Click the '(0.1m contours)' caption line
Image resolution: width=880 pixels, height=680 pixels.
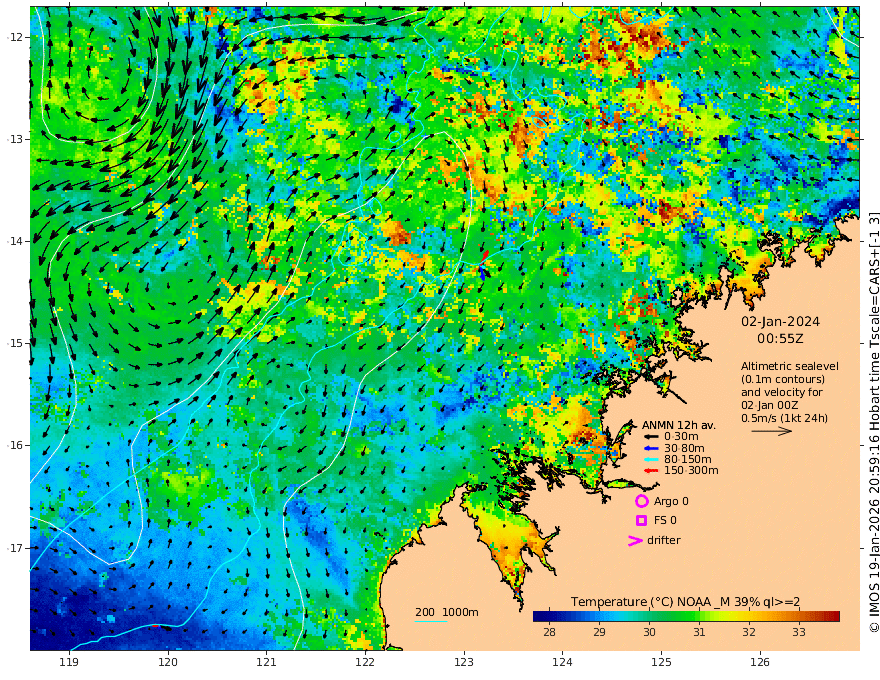coord(783,379)
